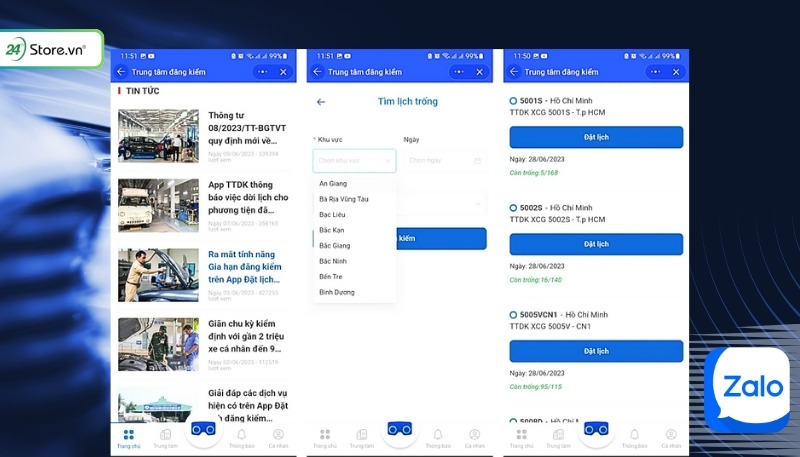
Task: Open the Chọn ngày date field
Action: (x=445, y=161)
